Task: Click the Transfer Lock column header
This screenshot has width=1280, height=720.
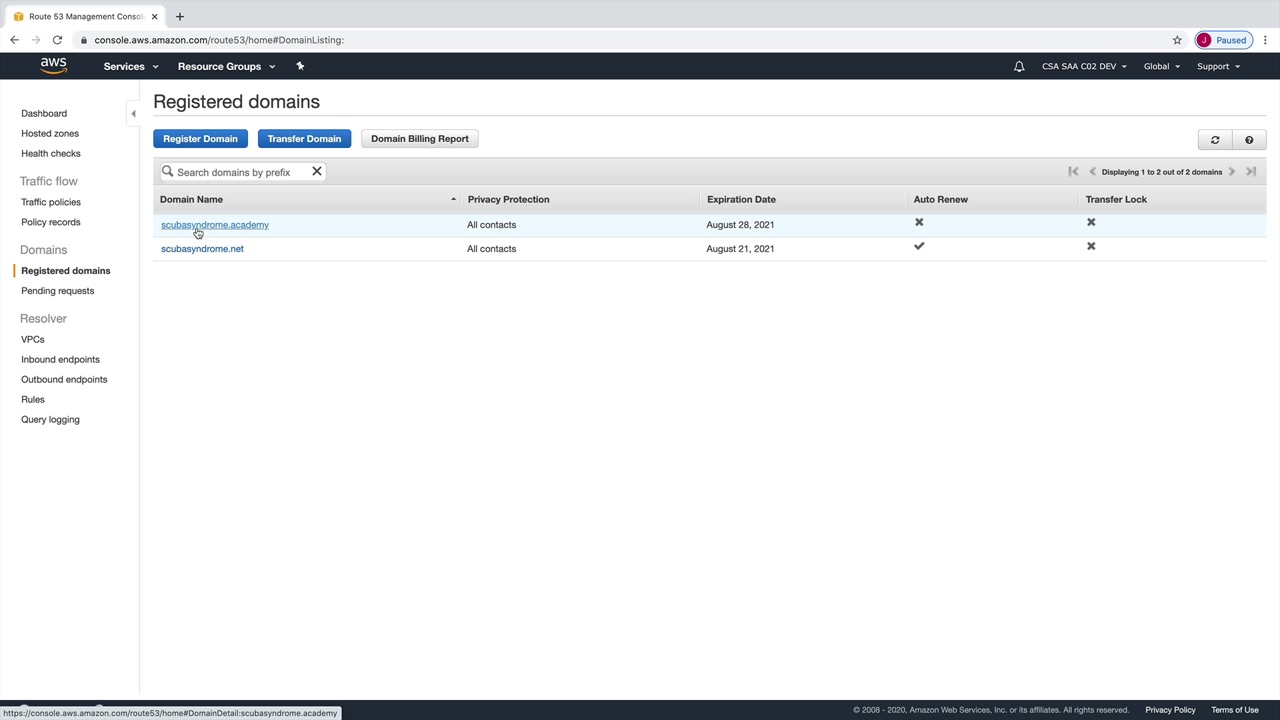Action: pos(1116,199)
